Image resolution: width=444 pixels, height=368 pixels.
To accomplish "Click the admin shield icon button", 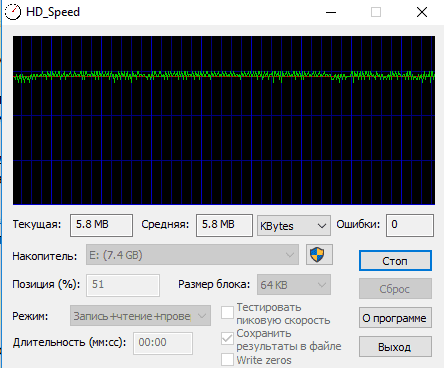I will (319, 255).
